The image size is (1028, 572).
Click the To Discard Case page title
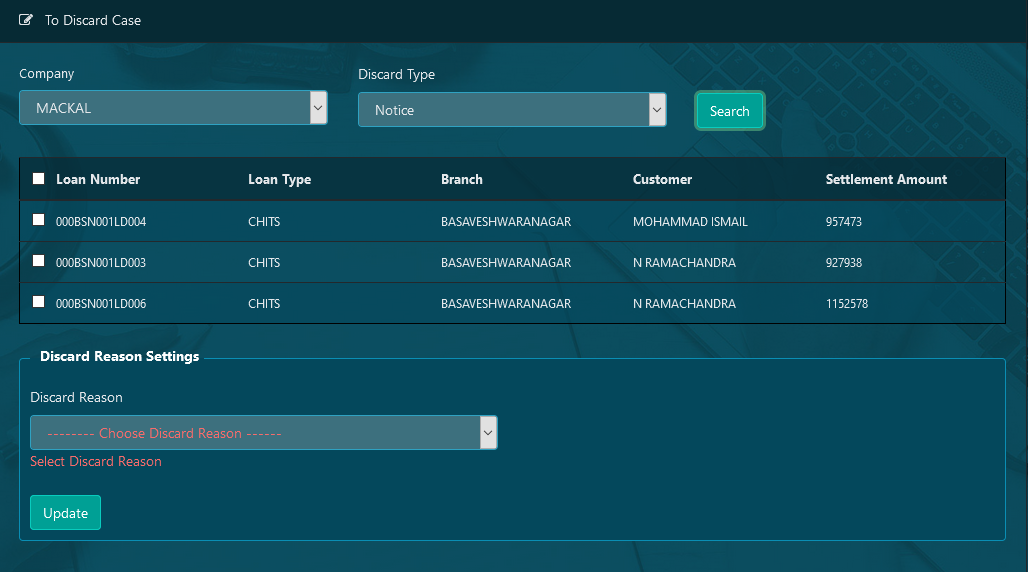(x=93, y=20)
